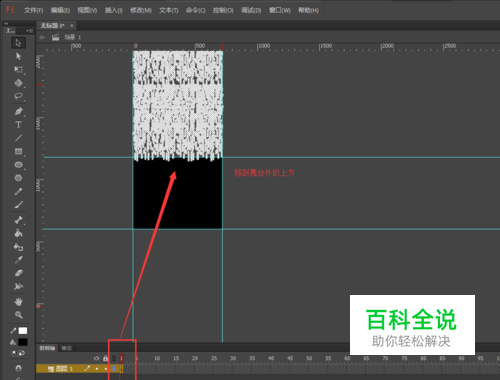The height and width of the screenshot is (380, 500).
Task: Select the Free Transform tool
Action: [x=18, y=69]
